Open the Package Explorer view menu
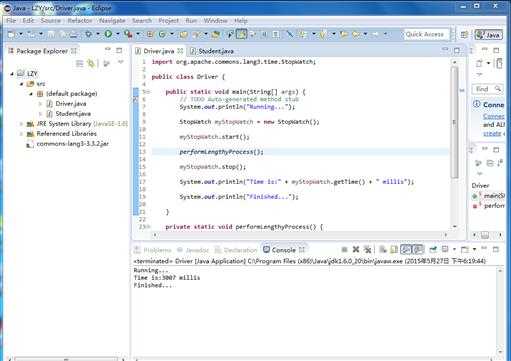This screenshot has width=511, height=361. 121,62
